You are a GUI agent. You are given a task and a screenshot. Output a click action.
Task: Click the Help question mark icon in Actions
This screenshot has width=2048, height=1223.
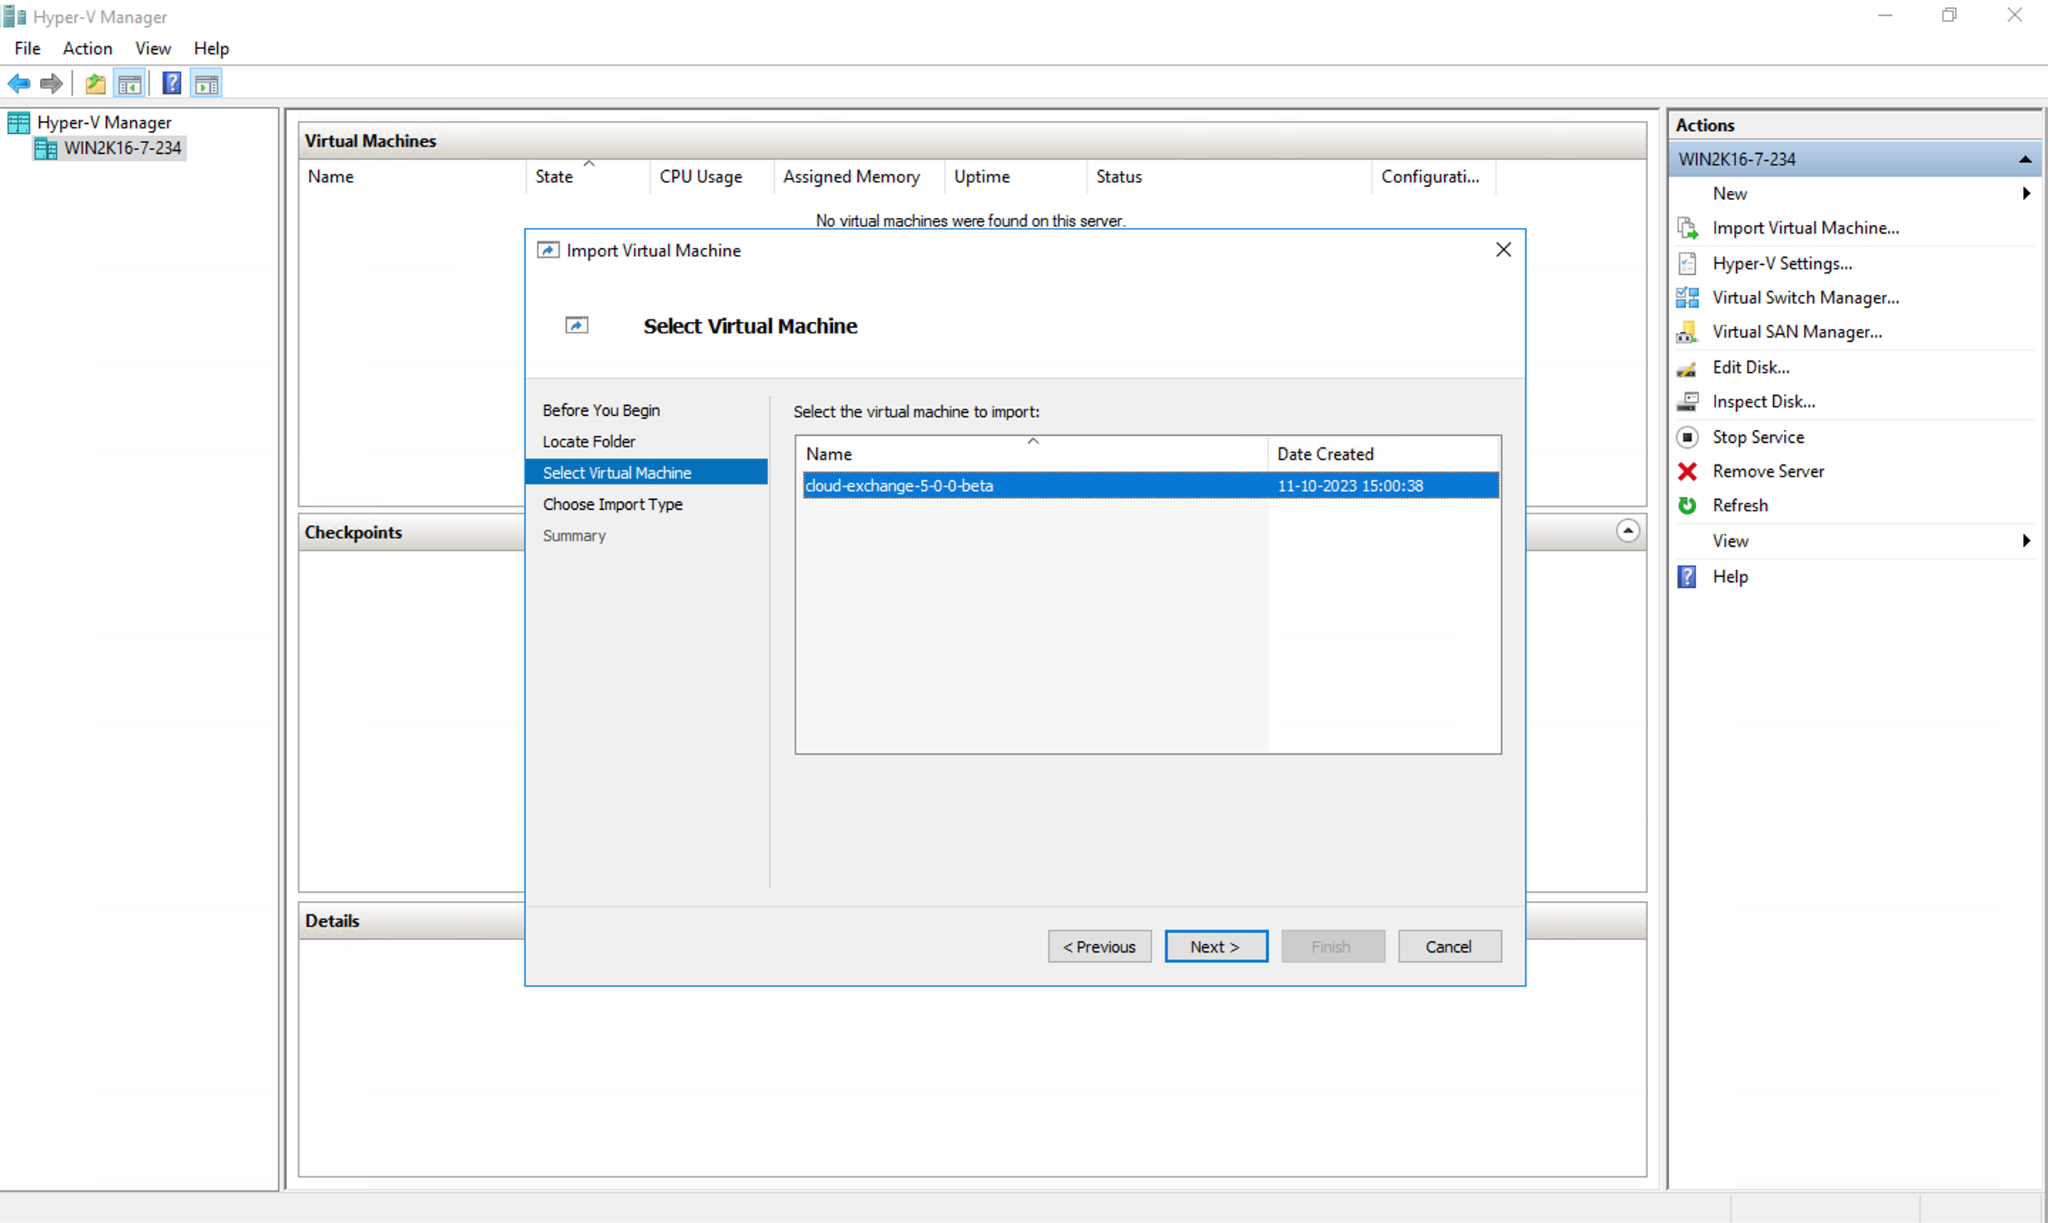click(x=1688, y=577)
